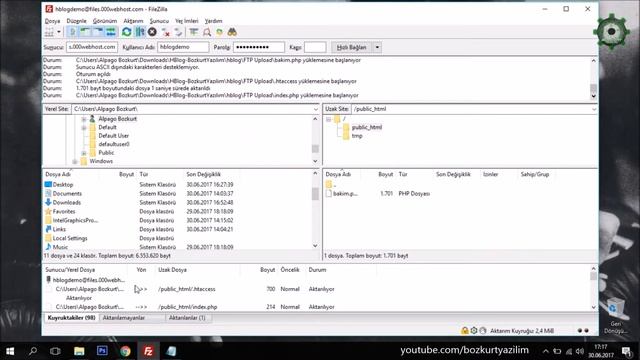
Task: Toggle message log display
Action: click(72, 32)
